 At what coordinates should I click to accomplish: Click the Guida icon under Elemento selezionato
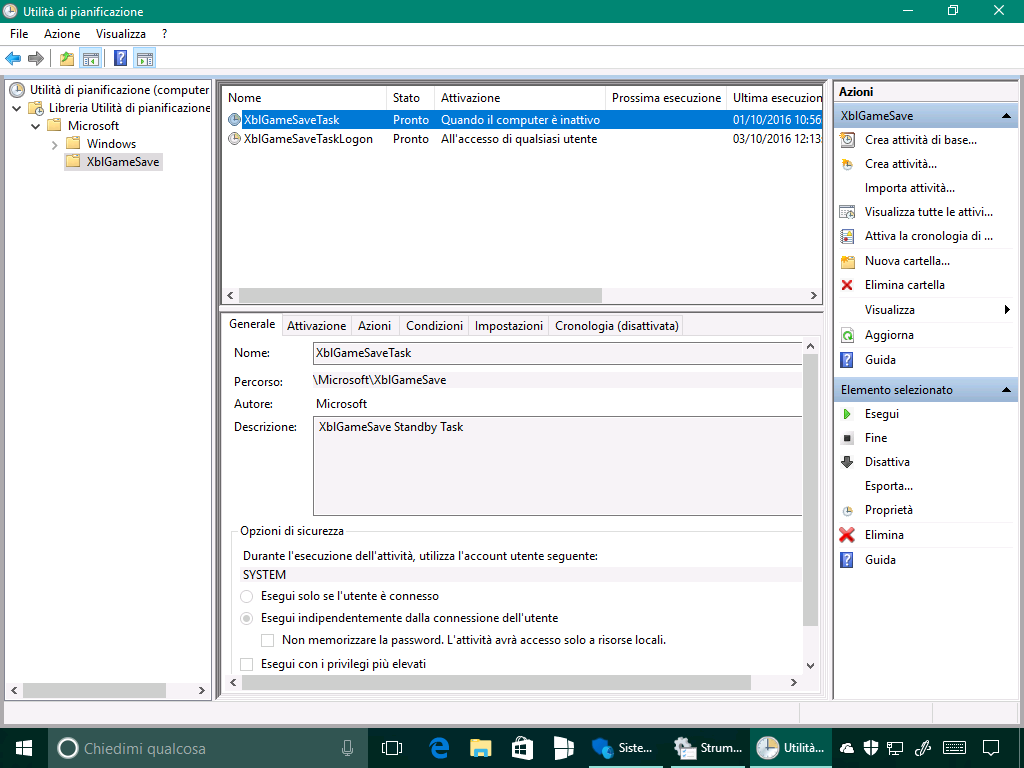point(847,560)
